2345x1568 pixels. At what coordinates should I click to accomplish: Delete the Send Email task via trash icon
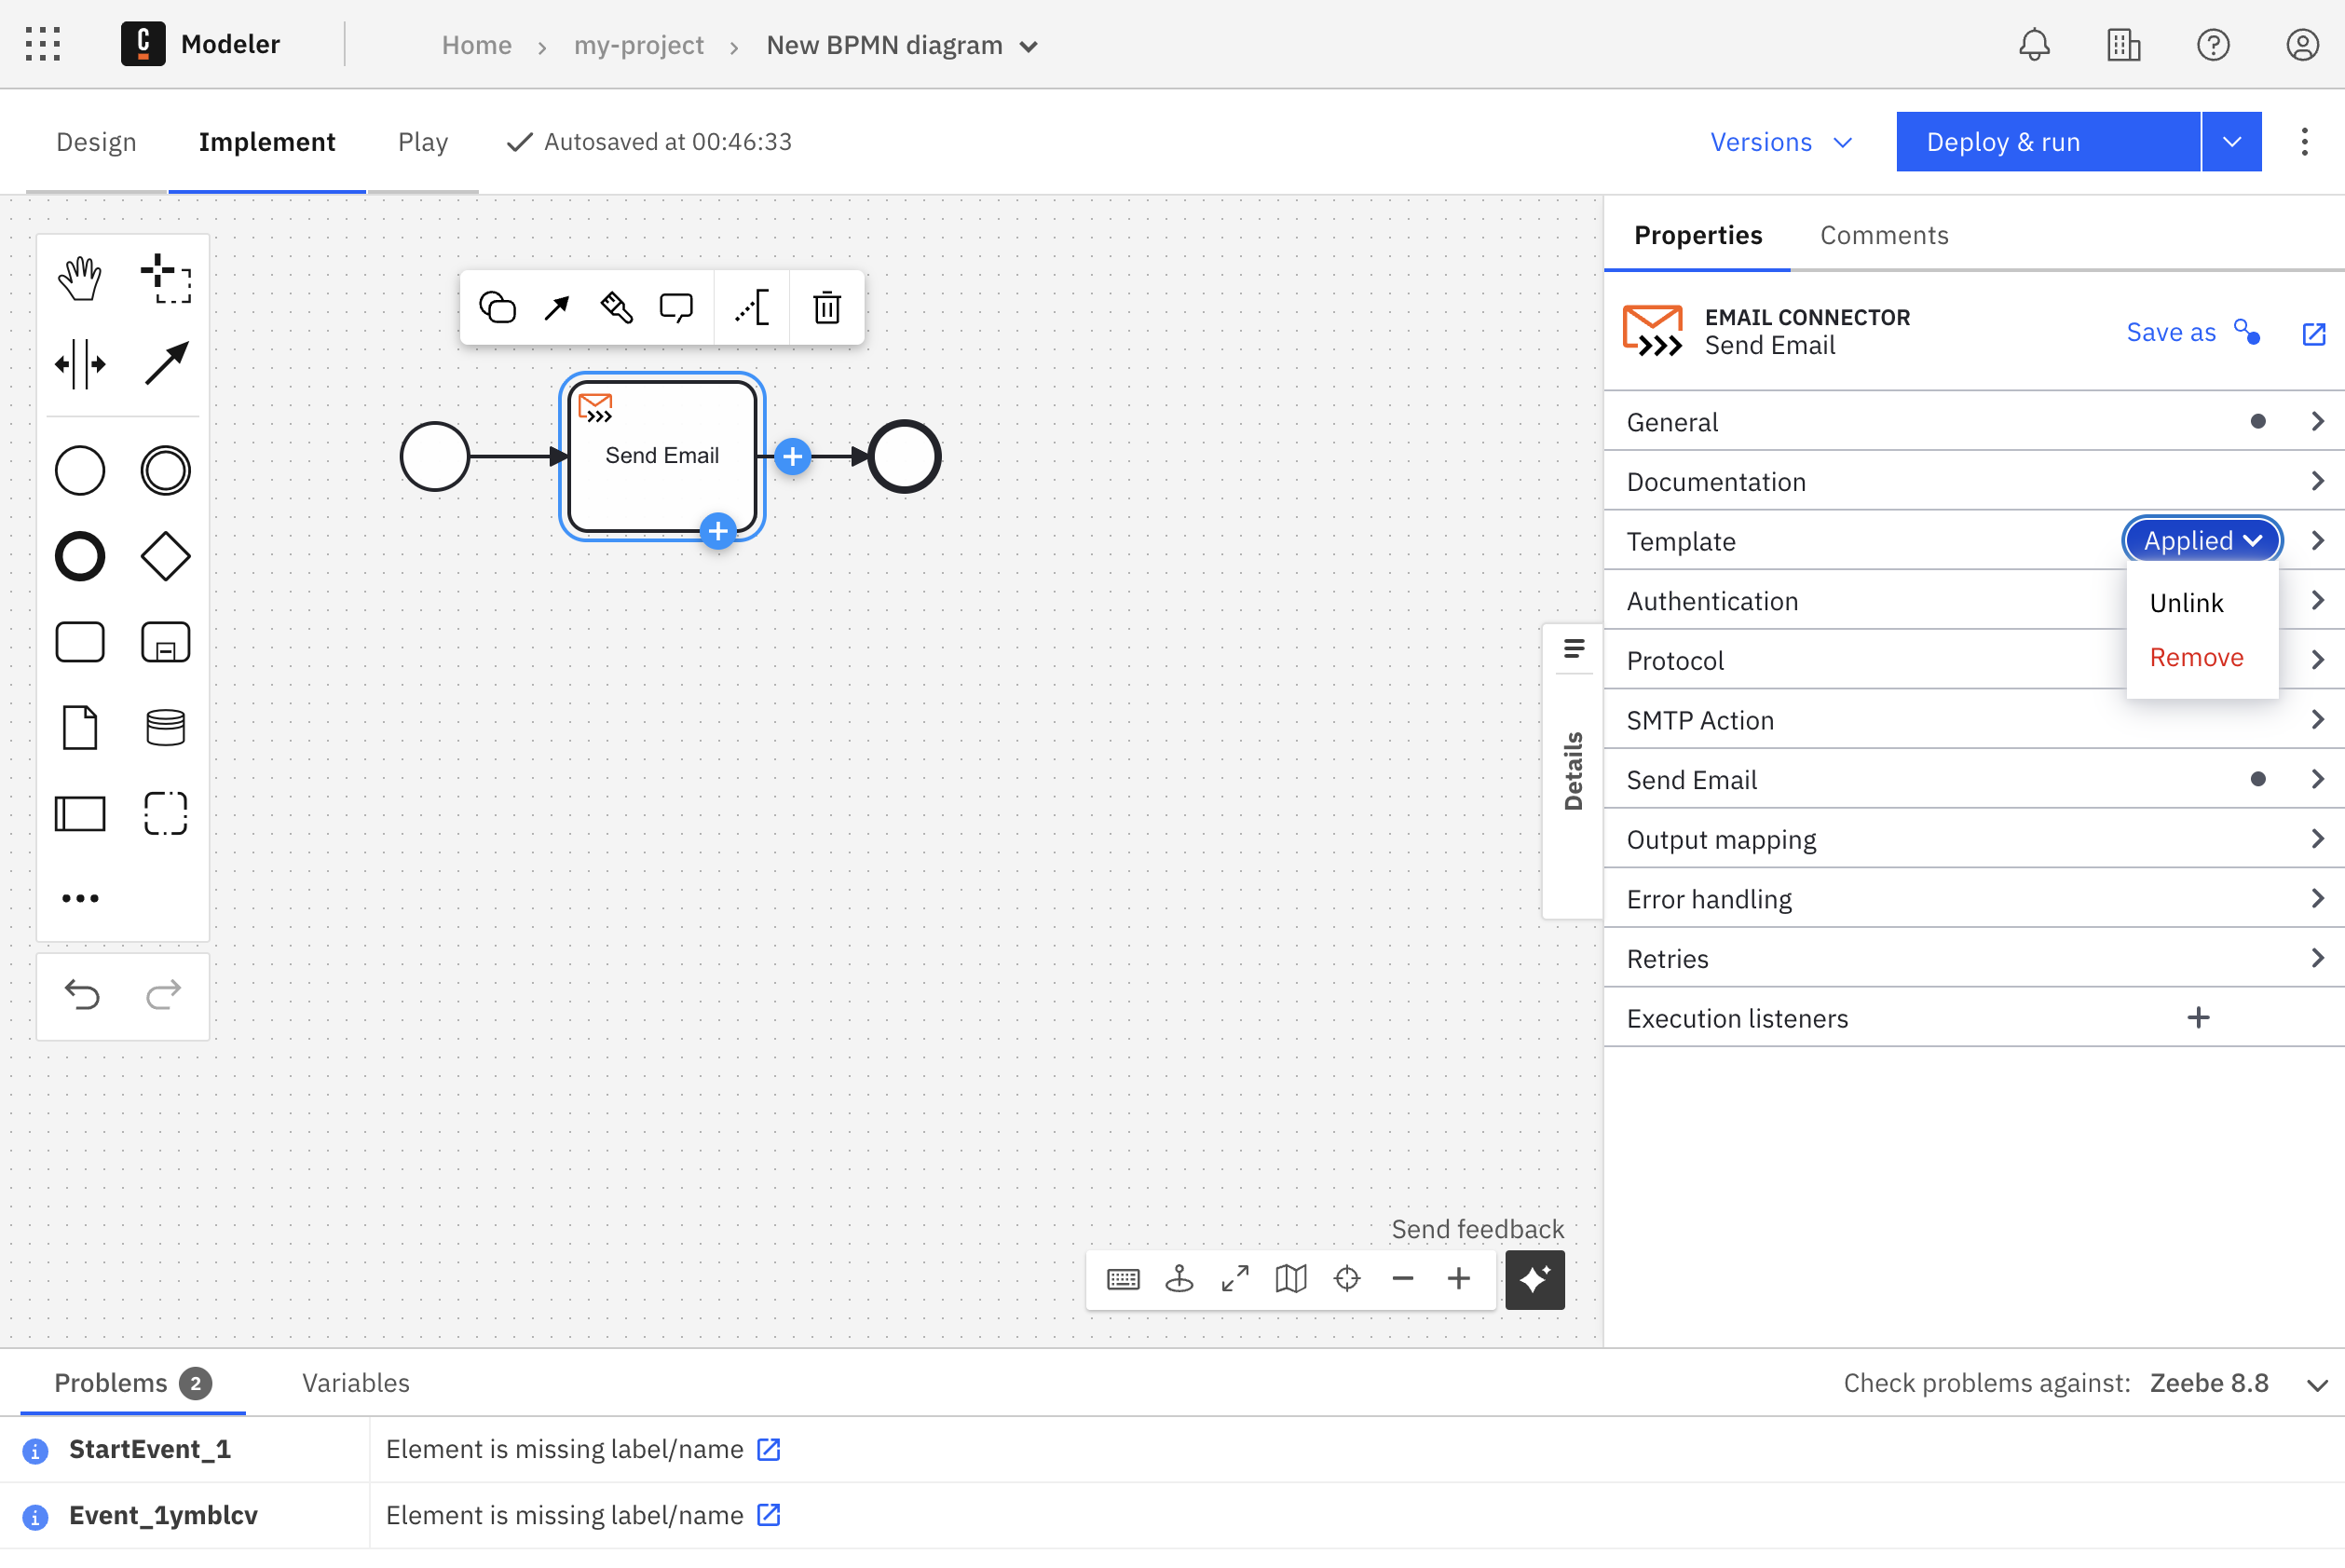coord(827,308)
